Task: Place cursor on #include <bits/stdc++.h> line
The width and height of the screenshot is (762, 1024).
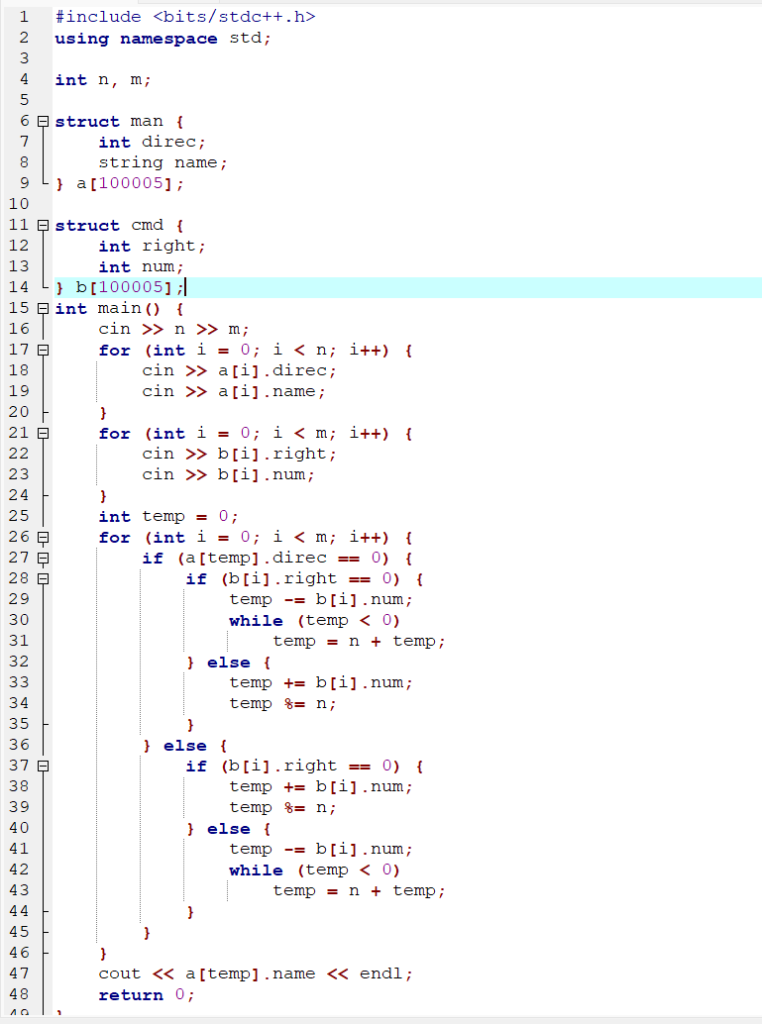Action: click(x=185, y=17)
